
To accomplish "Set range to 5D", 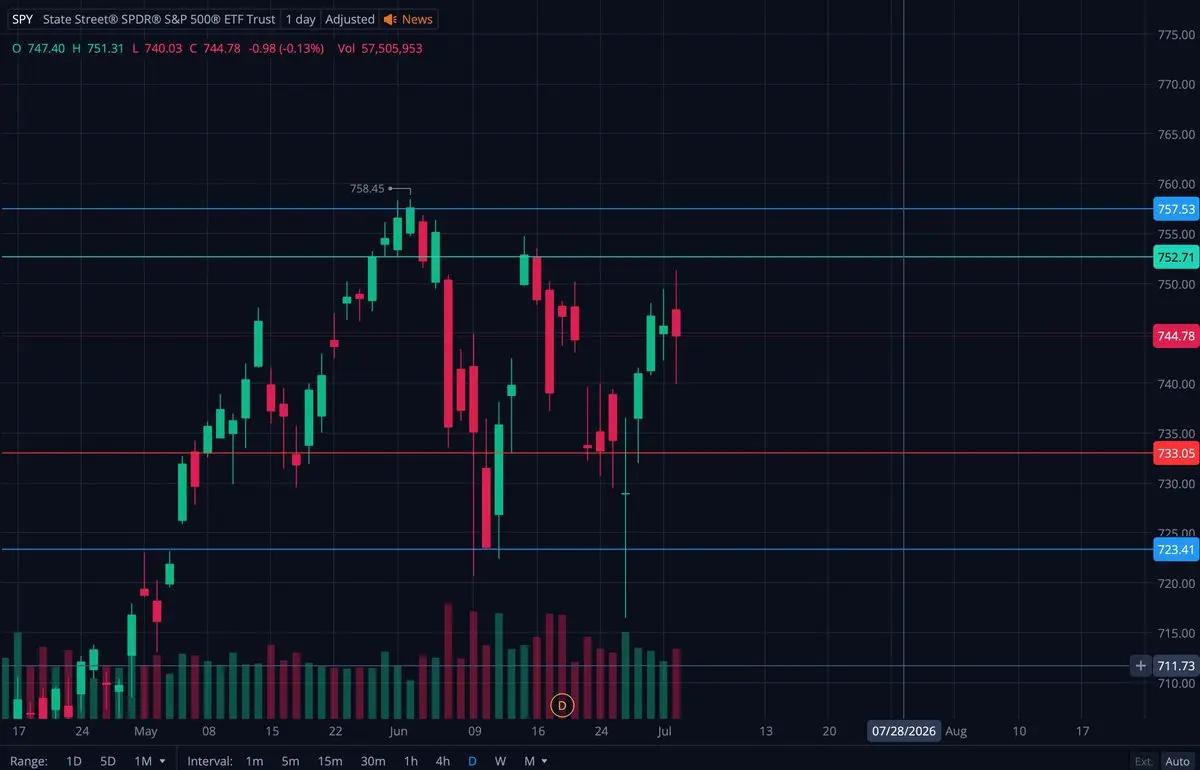I will tap(108, 761).
